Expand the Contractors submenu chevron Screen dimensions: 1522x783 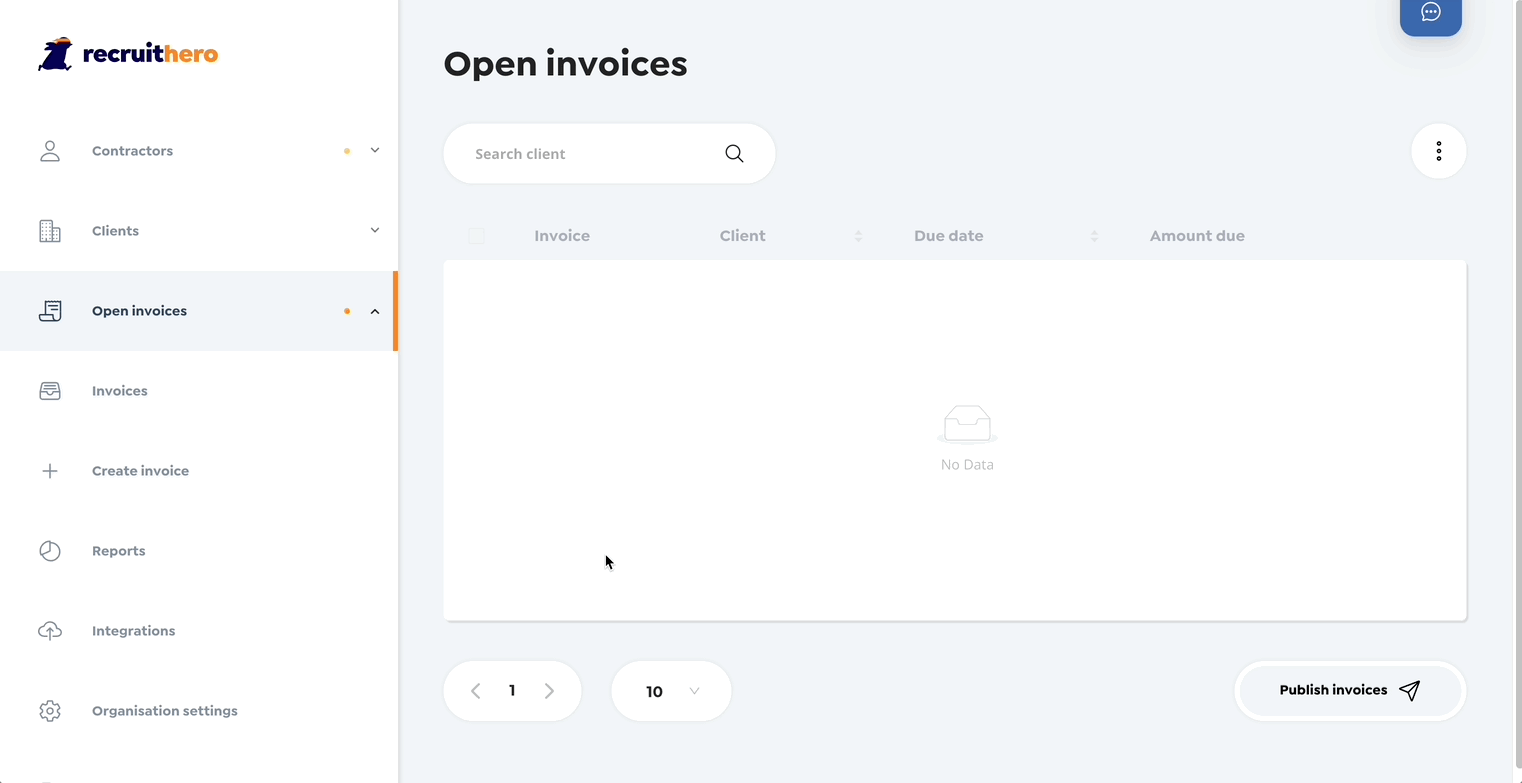pyautogui.click(x=375, y=151)
